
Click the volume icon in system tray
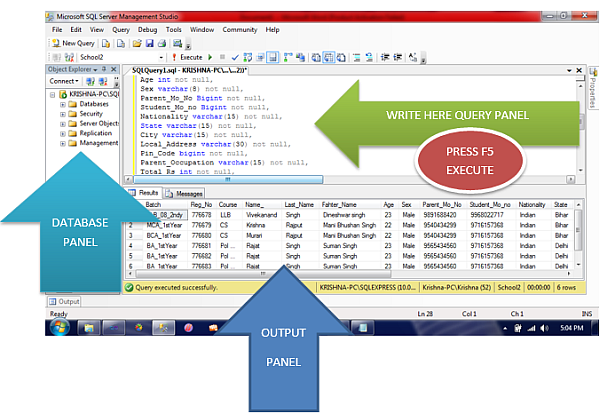[x=544, y=328]
